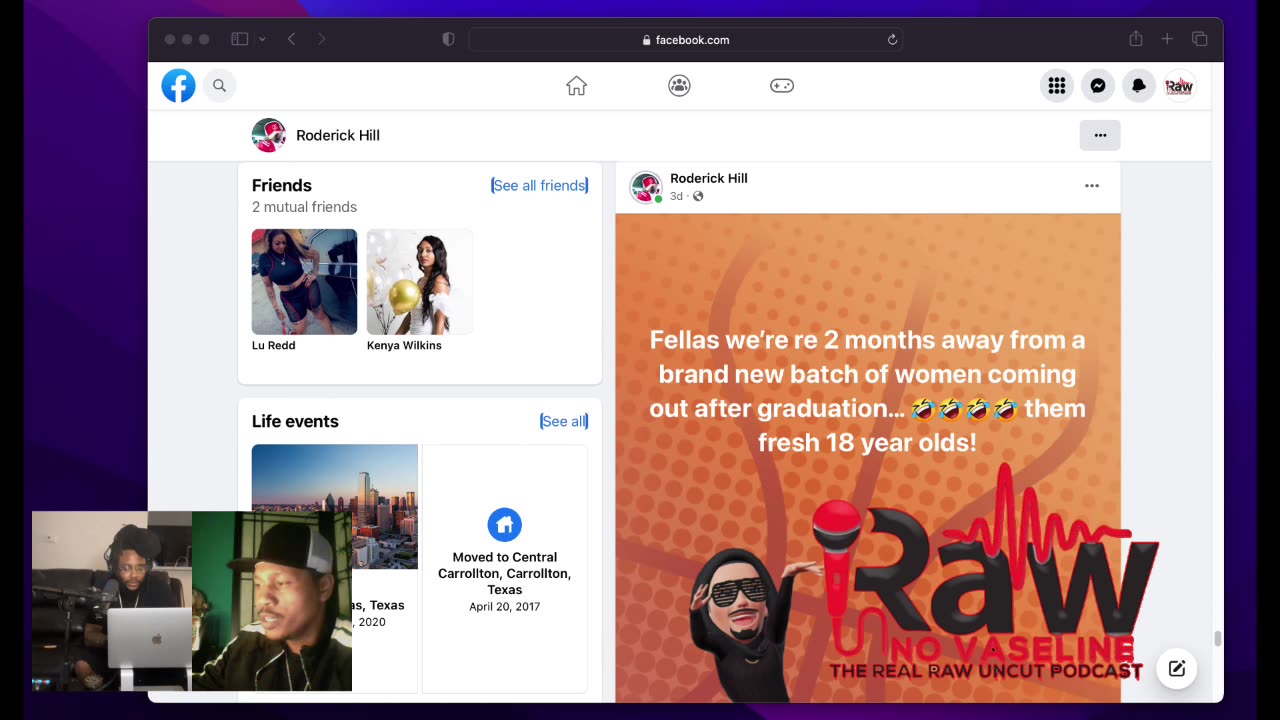Open the Facebook menu grid icon
The height and width of the screenshot is (720, 1280).
[1057, 86]
